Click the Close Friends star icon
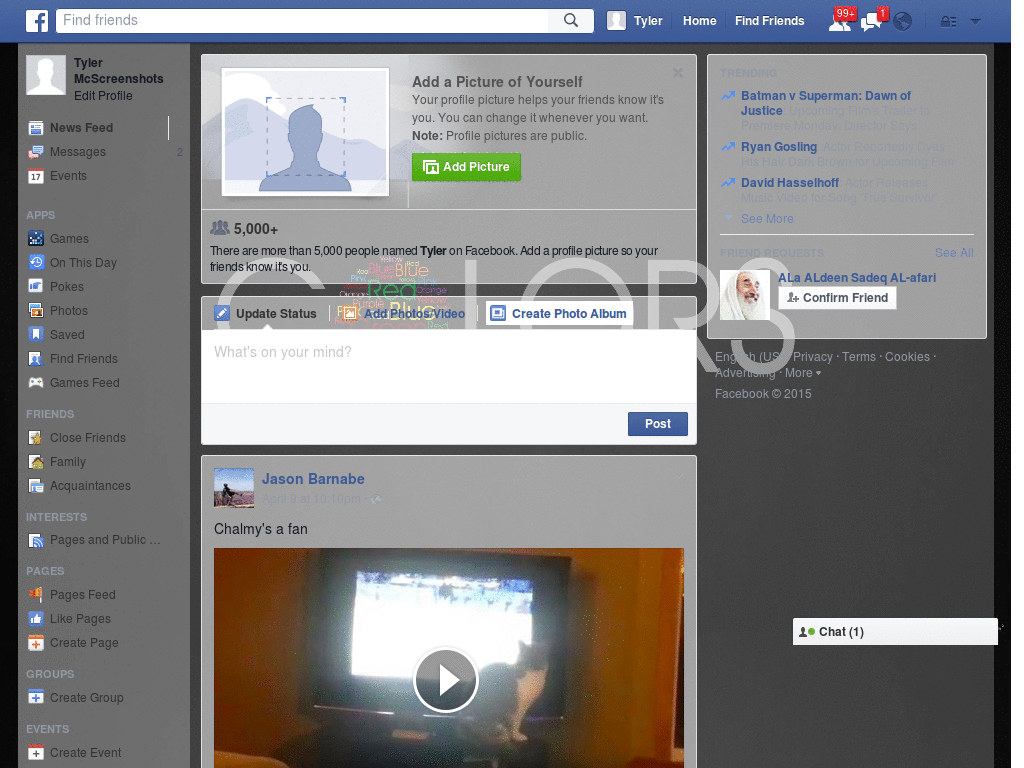Image resolution: width=1024 pixels, height=768 pixels. coord(36,438)
